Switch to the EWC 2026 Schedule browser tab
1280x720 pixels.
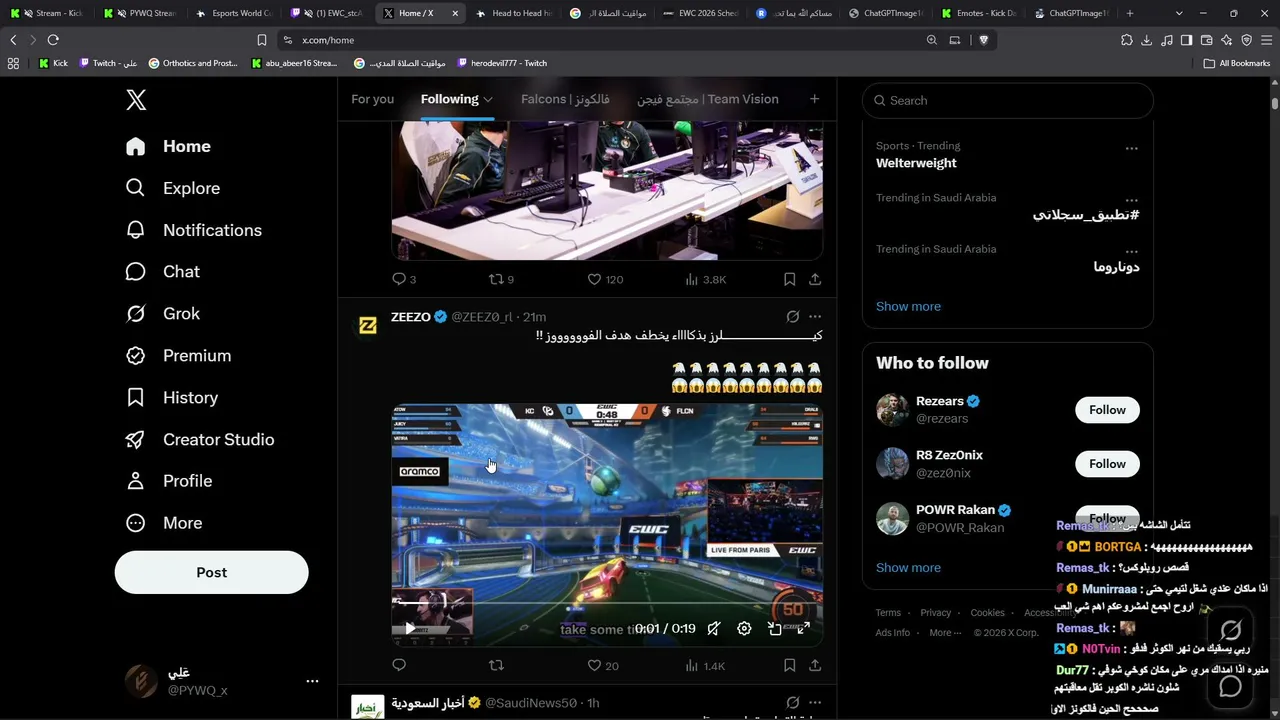700,13
